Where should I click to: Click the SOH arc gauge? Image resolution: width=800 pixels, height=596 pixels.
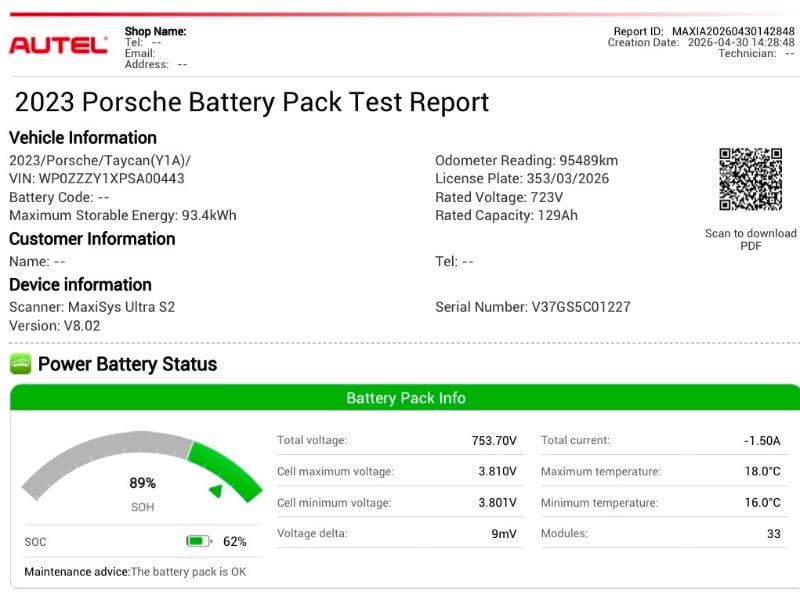click(142, 465)
